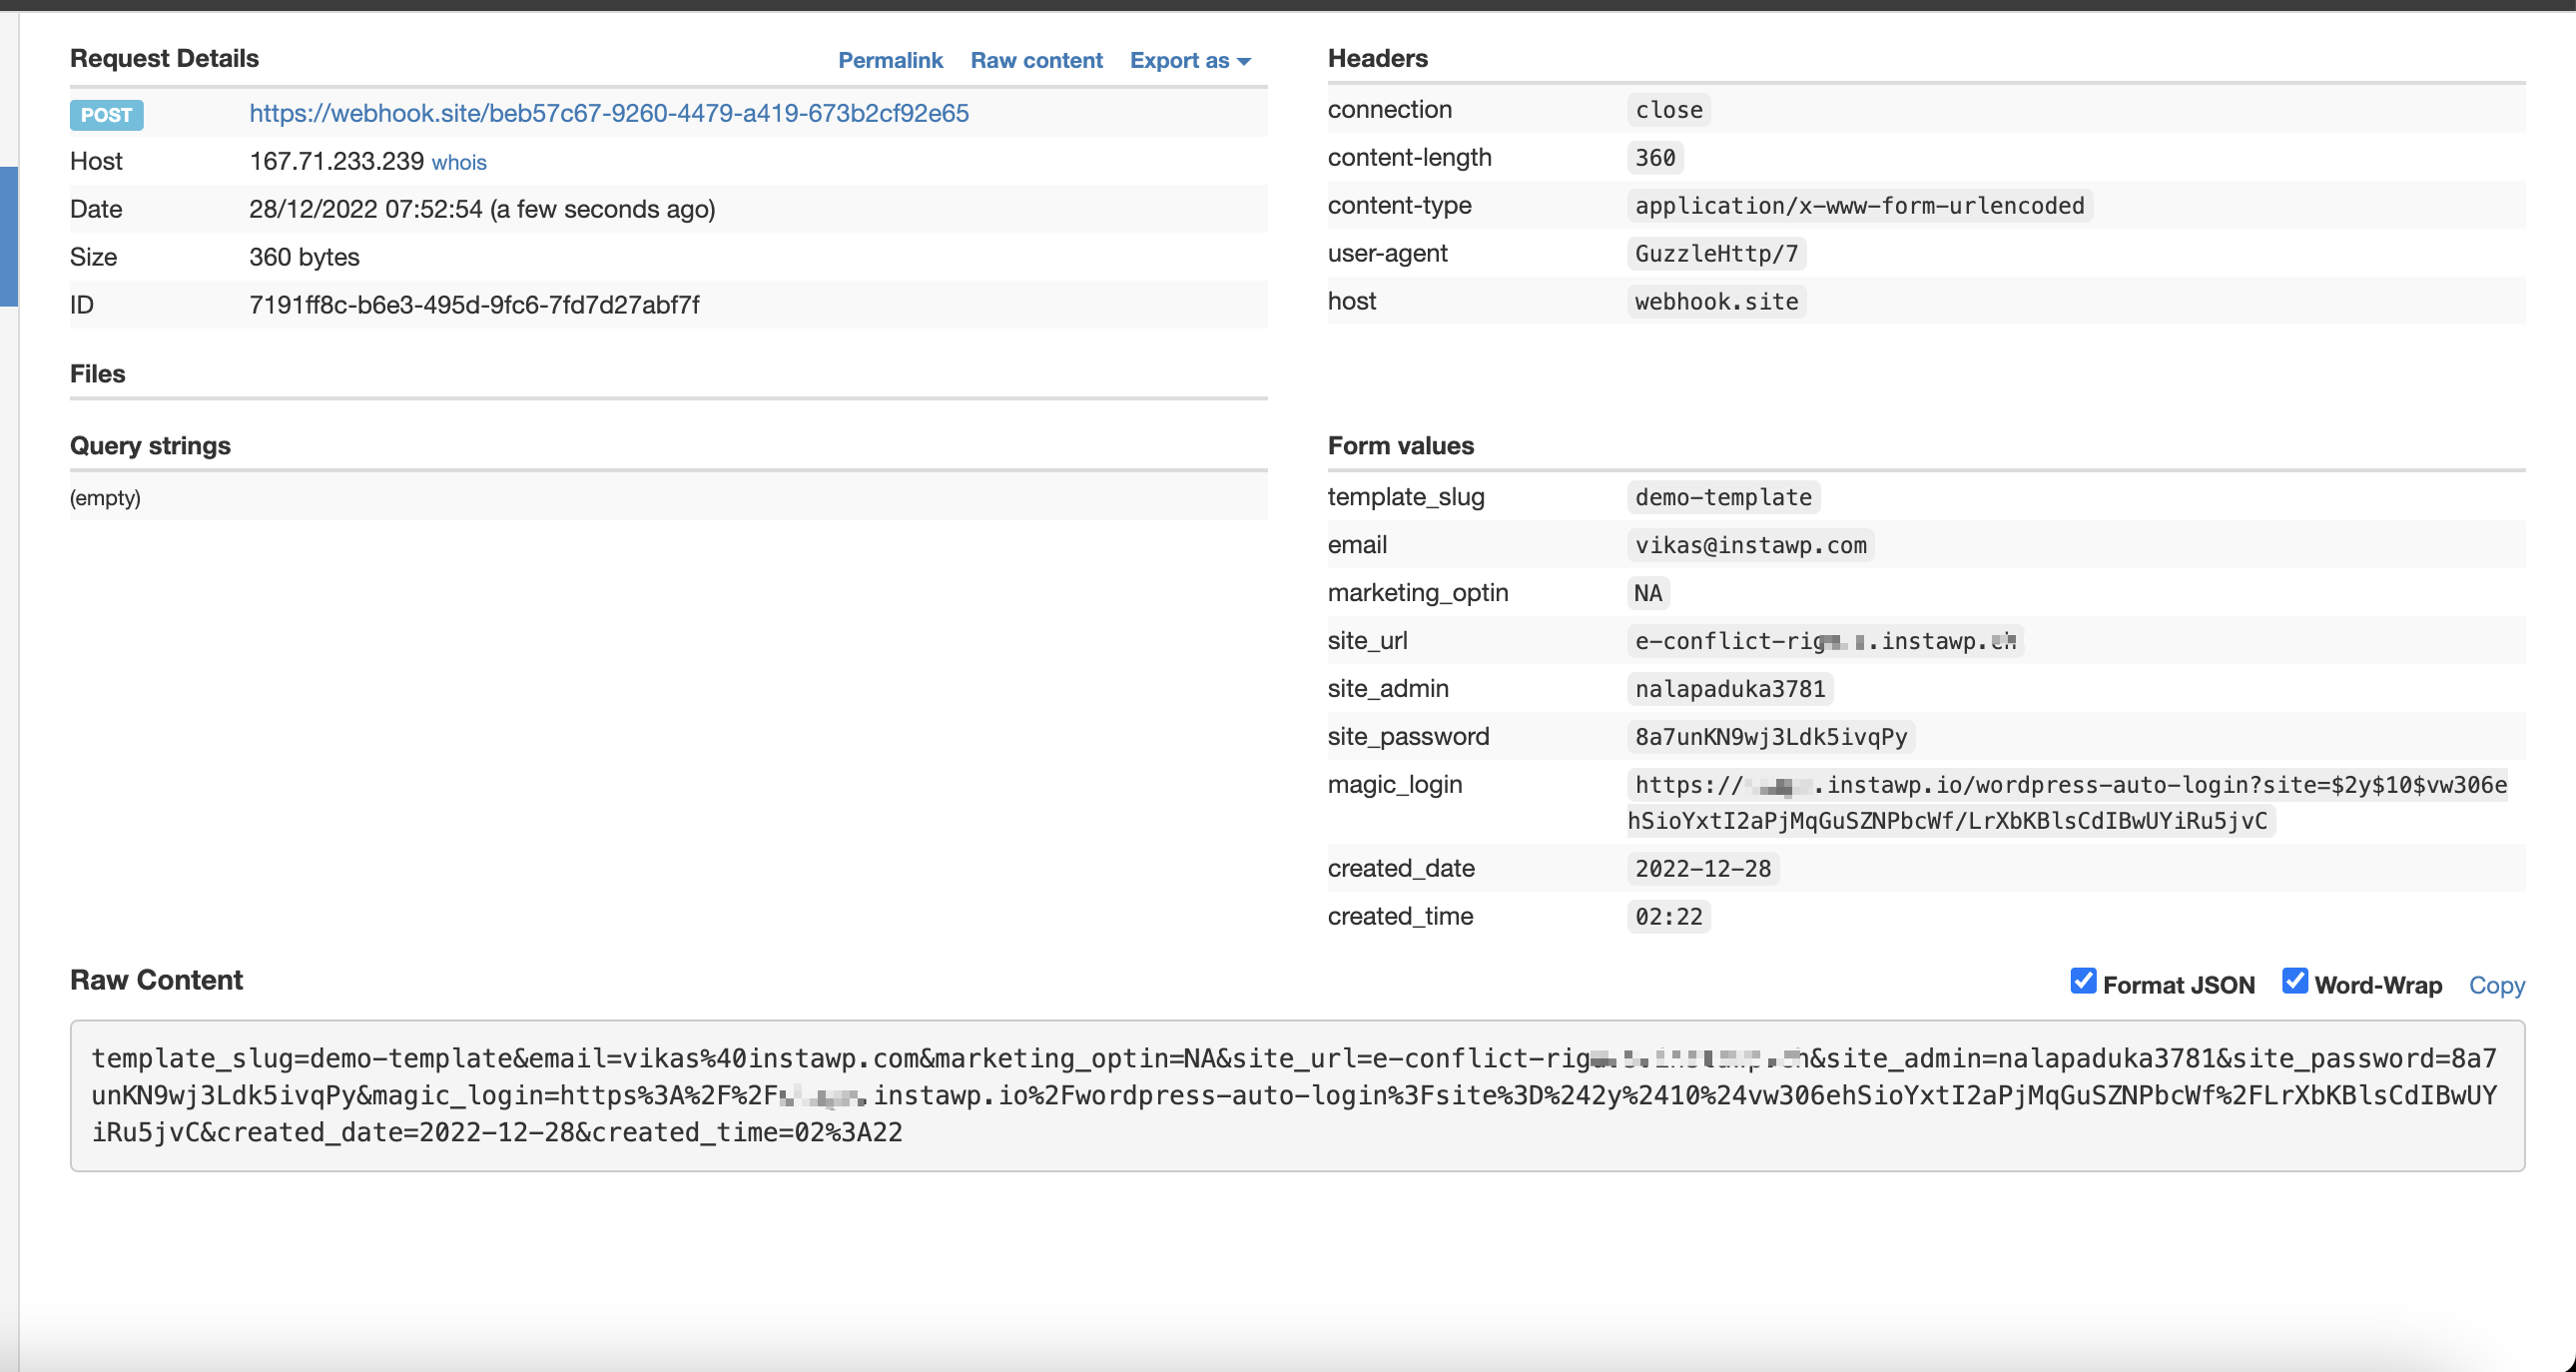2576x1372 pixels.
Task: Click Copy for raw content
Action: pos(2496,985)
